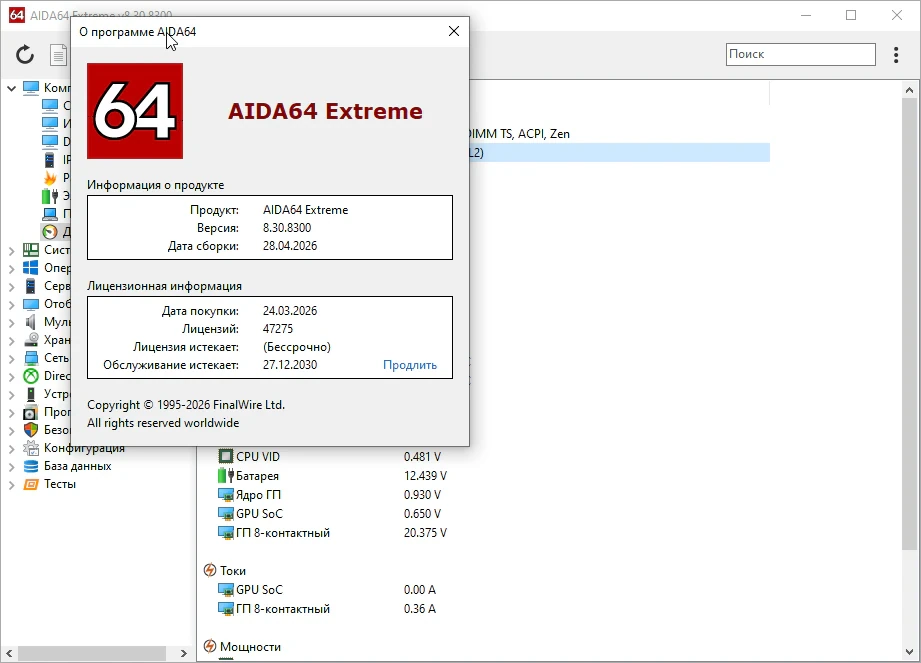Click the scroll up arrow of content pane
921x663 pixels.
909,90
